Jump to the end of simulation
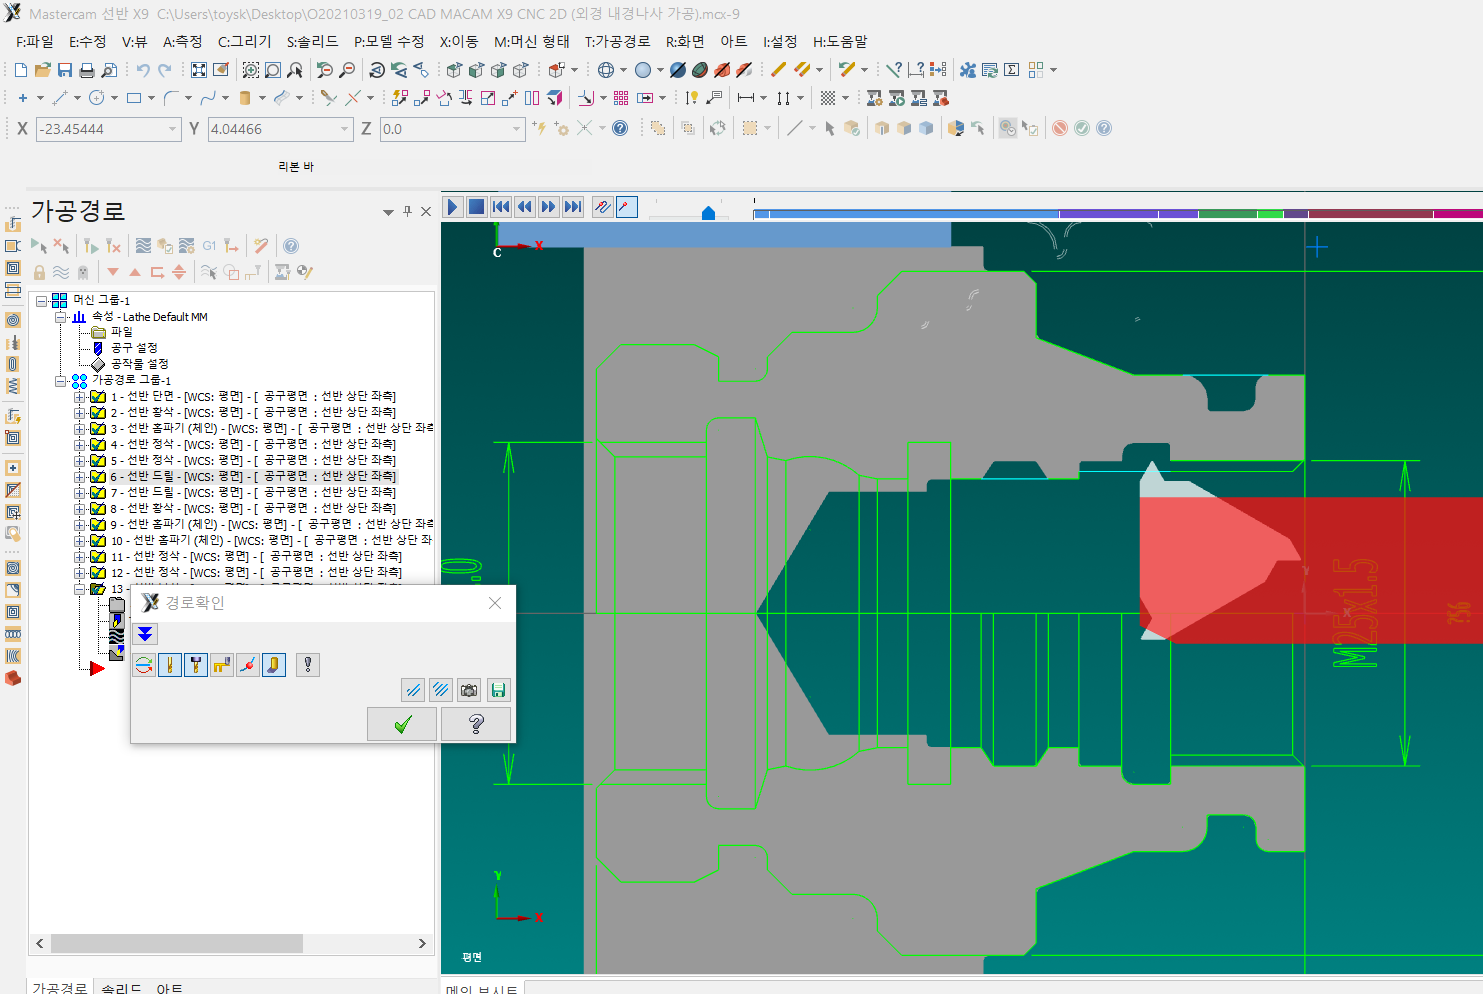Viewport: 1483px width, 994px height. tap(573, 207)
